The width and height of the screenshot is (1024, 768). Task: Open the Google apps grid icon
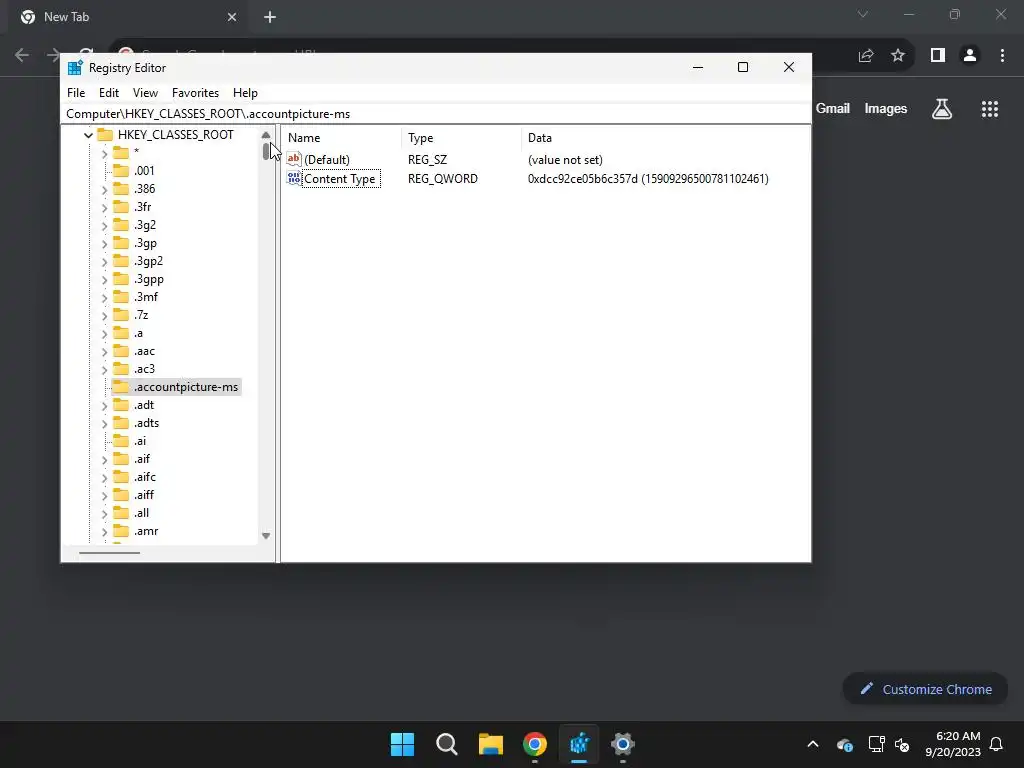pyautogui.click(x=990, y=109)
